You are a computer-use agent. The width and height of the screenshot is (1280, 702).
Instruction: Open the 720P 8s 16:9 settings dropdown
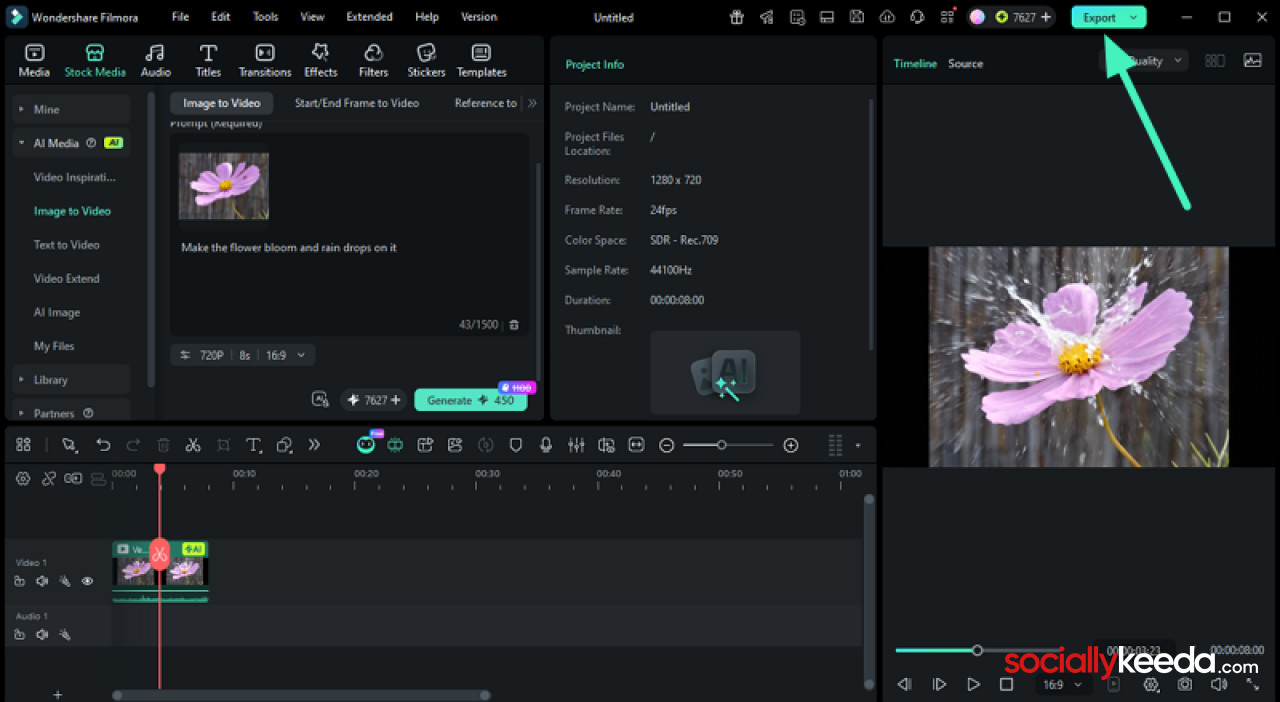pos(243,355)
